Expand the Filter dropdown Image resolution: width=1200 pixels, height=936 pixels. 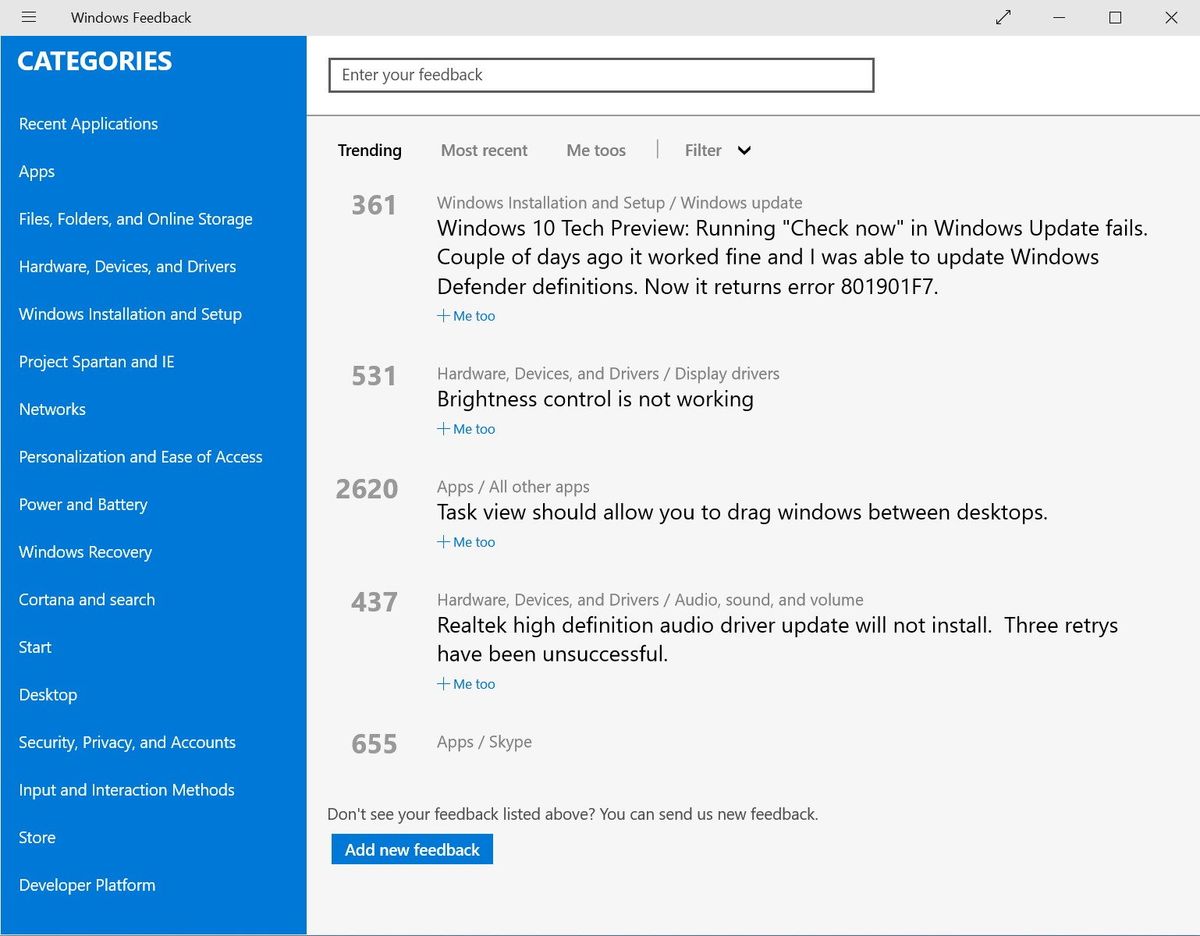(716, 150)
